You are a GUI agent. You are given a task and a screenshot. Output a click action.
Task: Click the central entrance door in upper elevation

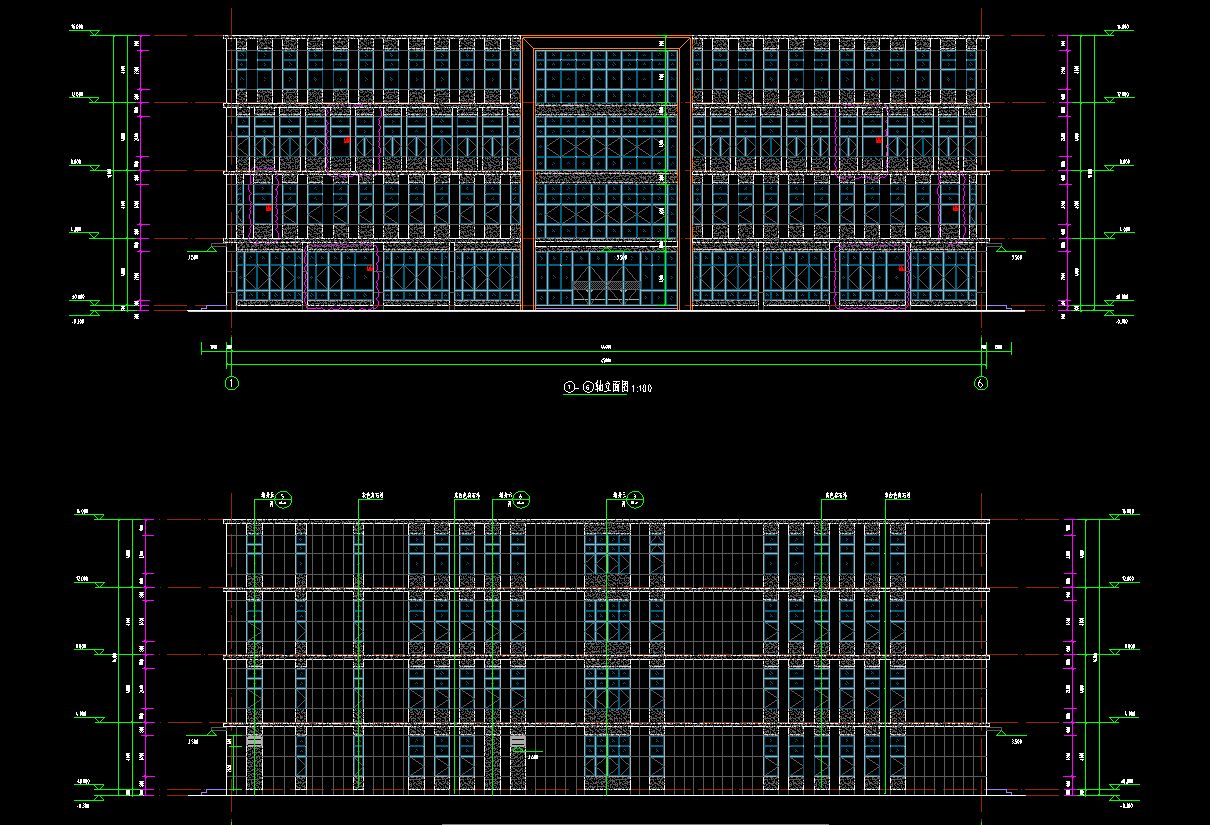607,288
